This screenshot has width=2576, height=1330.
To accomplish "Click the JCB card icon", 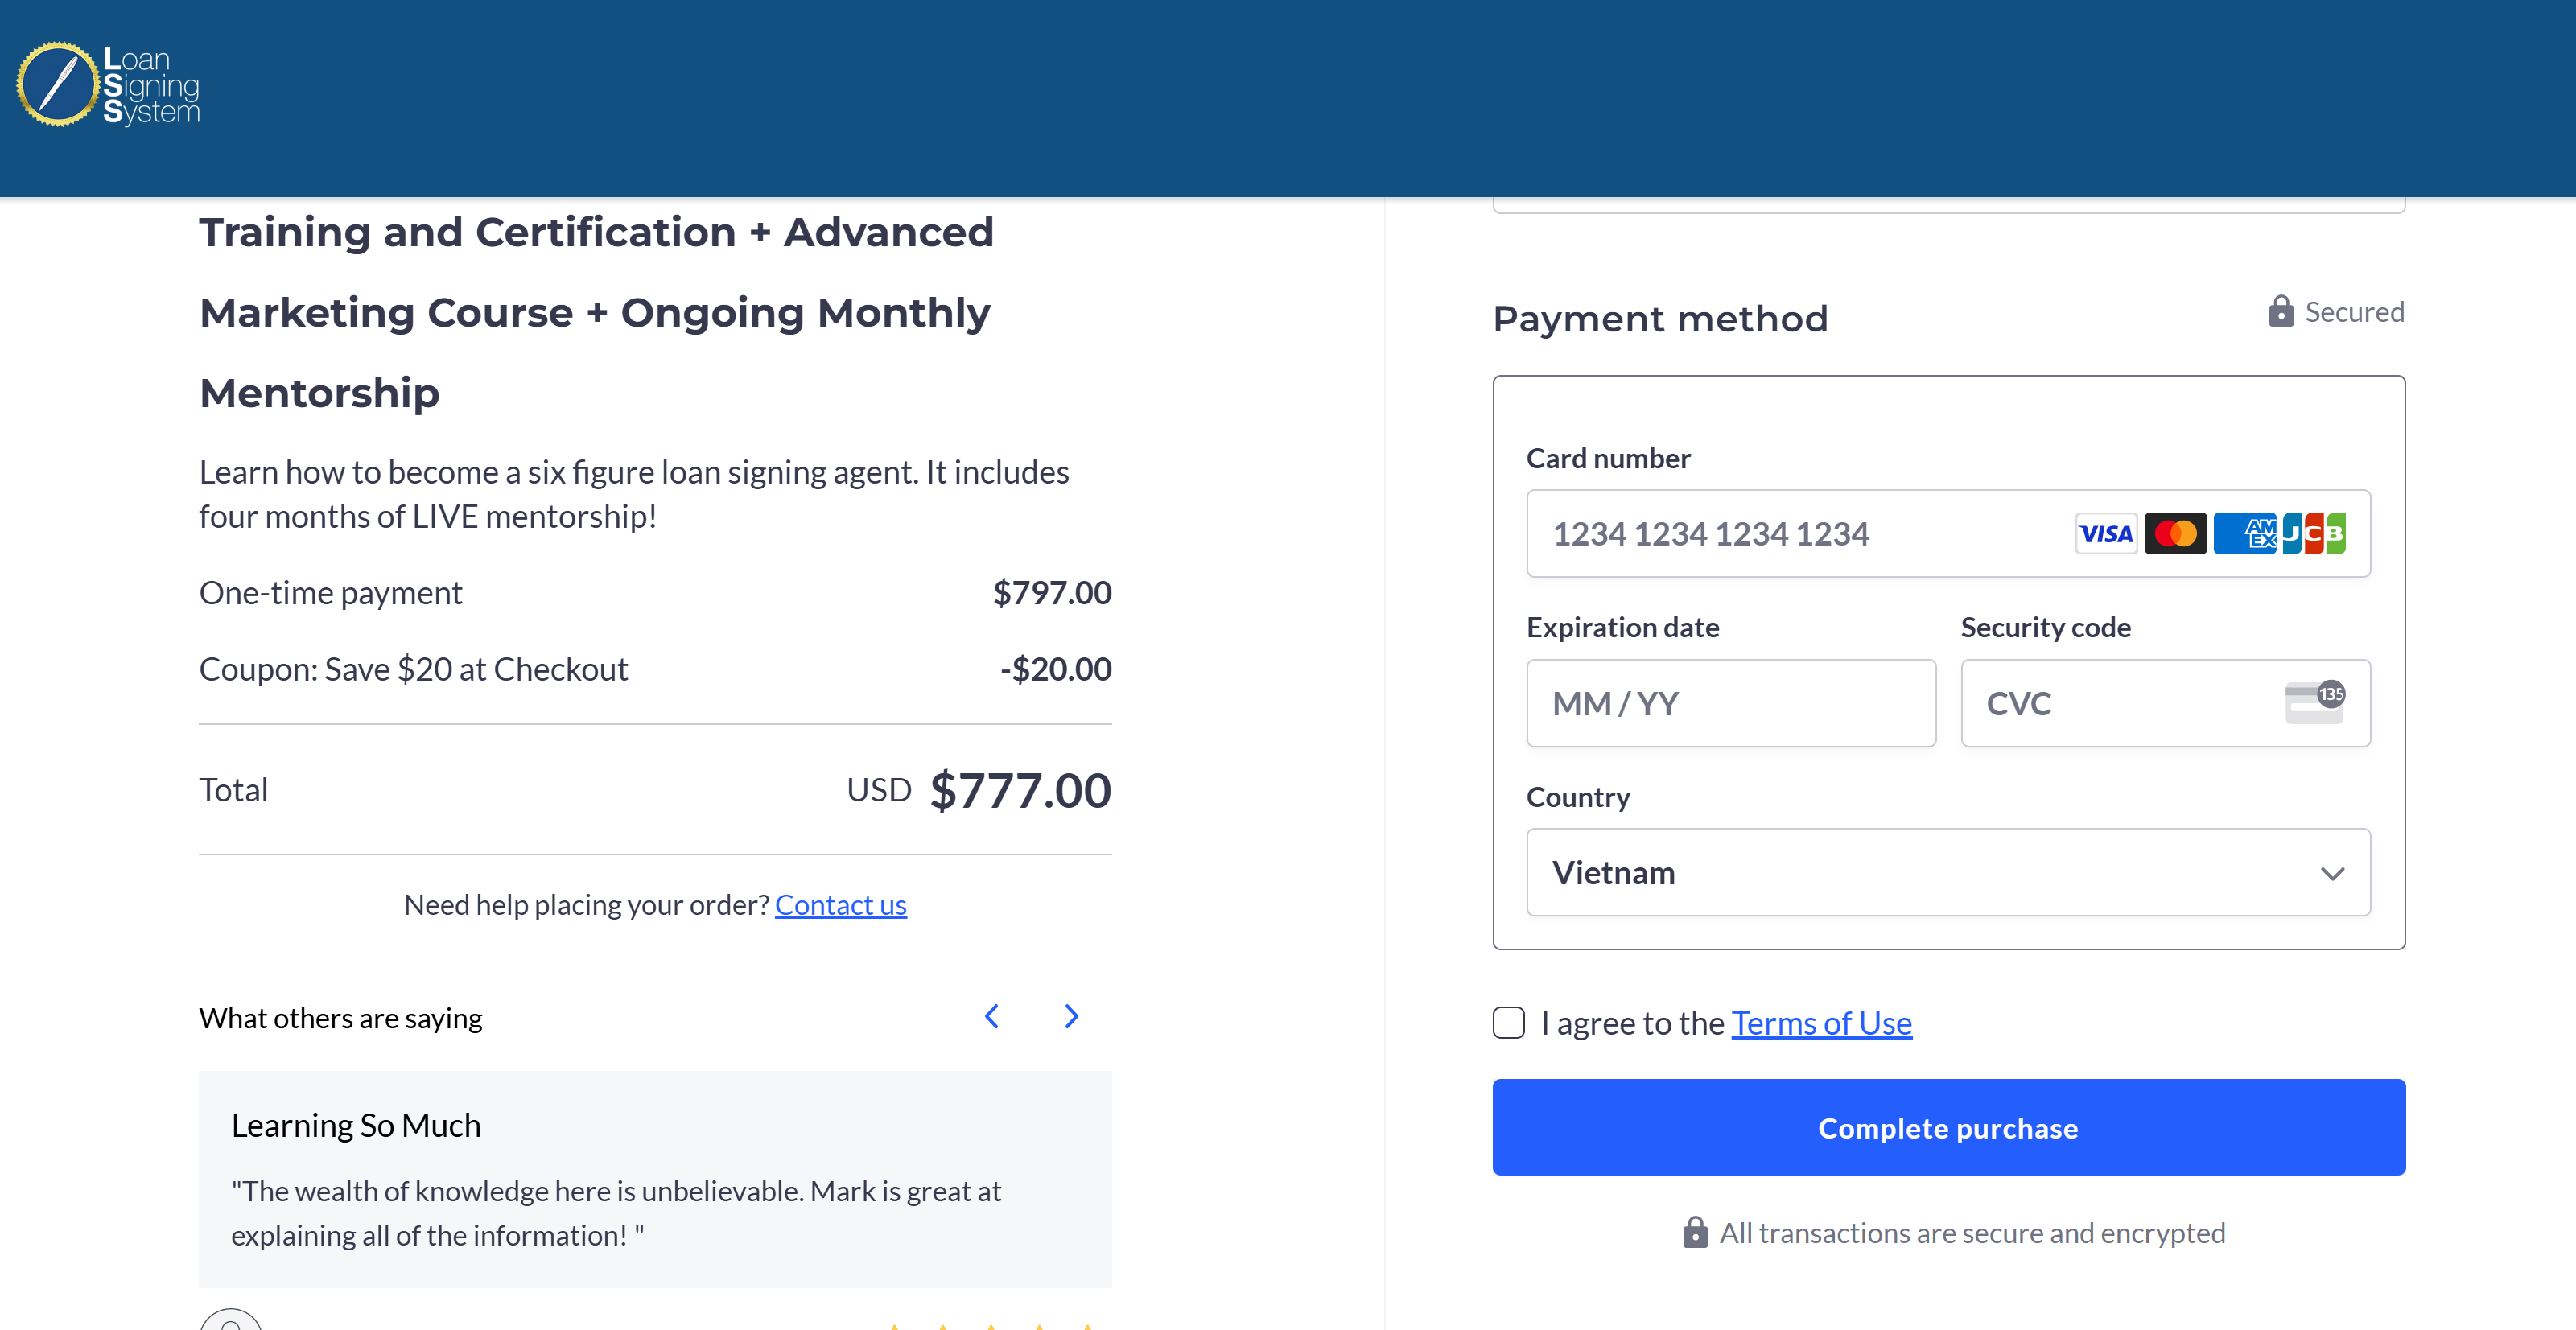I will tap(2314, 534).
